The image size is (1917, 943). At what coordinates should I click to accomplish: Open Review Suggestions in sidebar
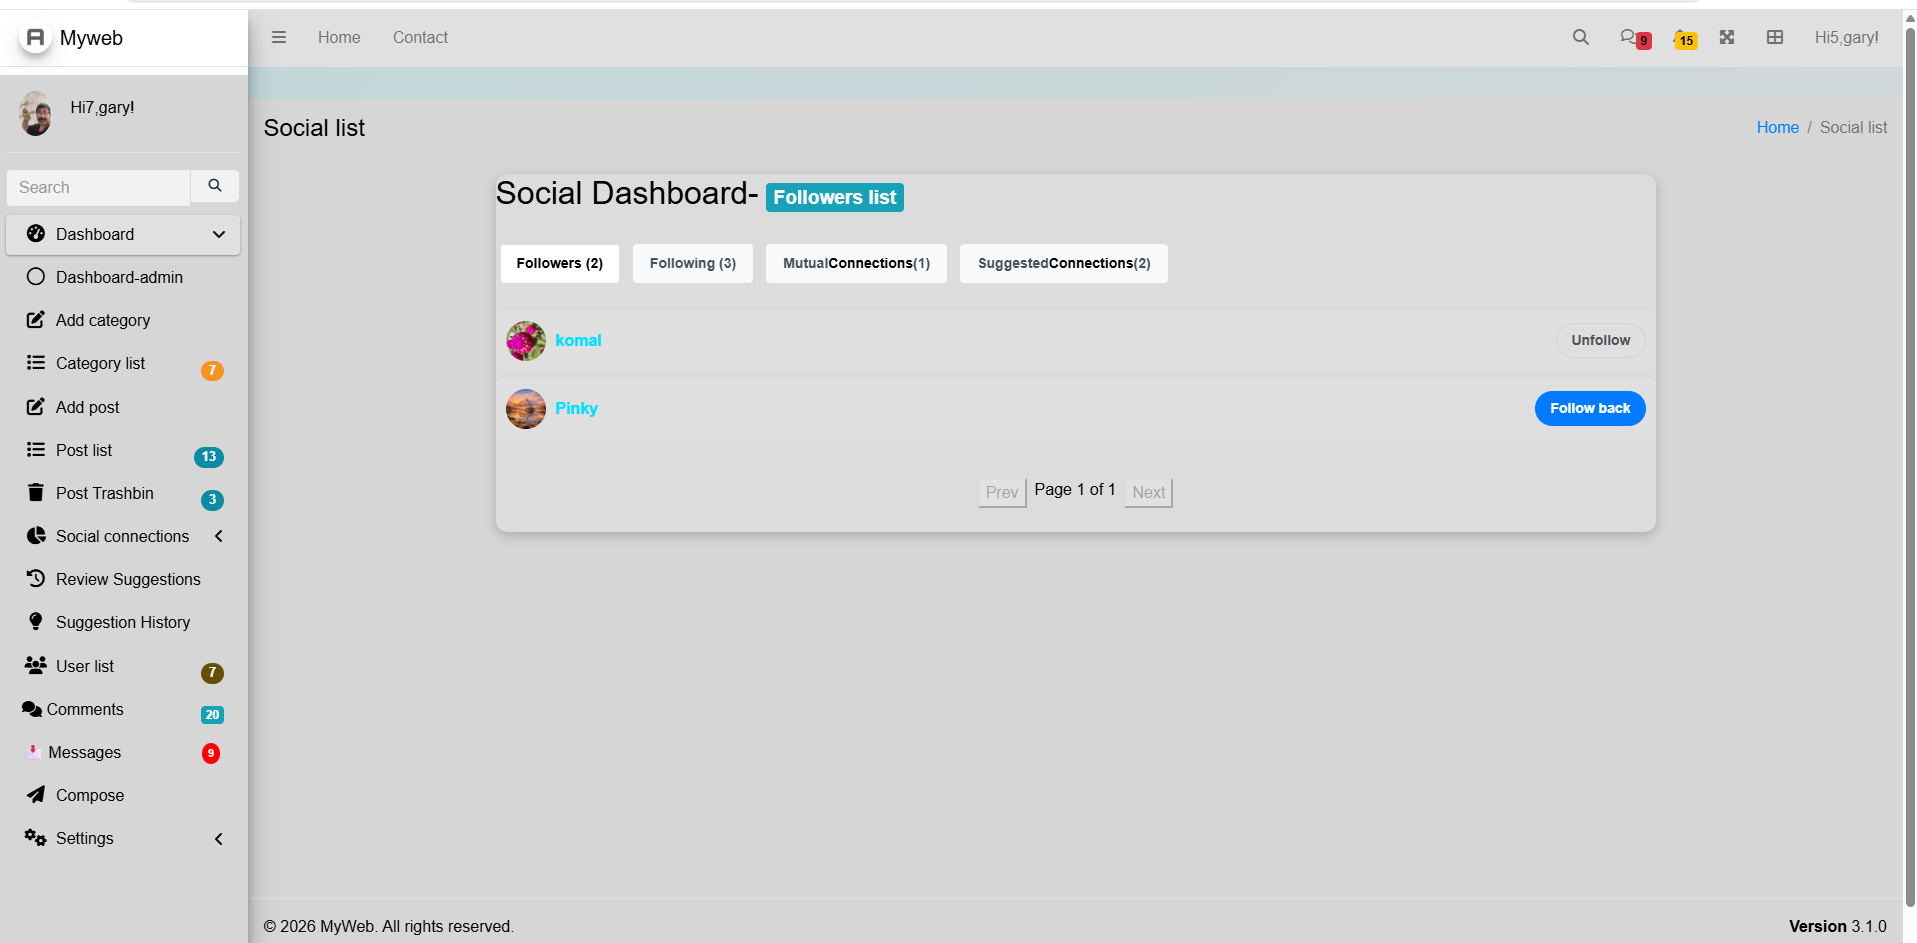click(123, 579)
